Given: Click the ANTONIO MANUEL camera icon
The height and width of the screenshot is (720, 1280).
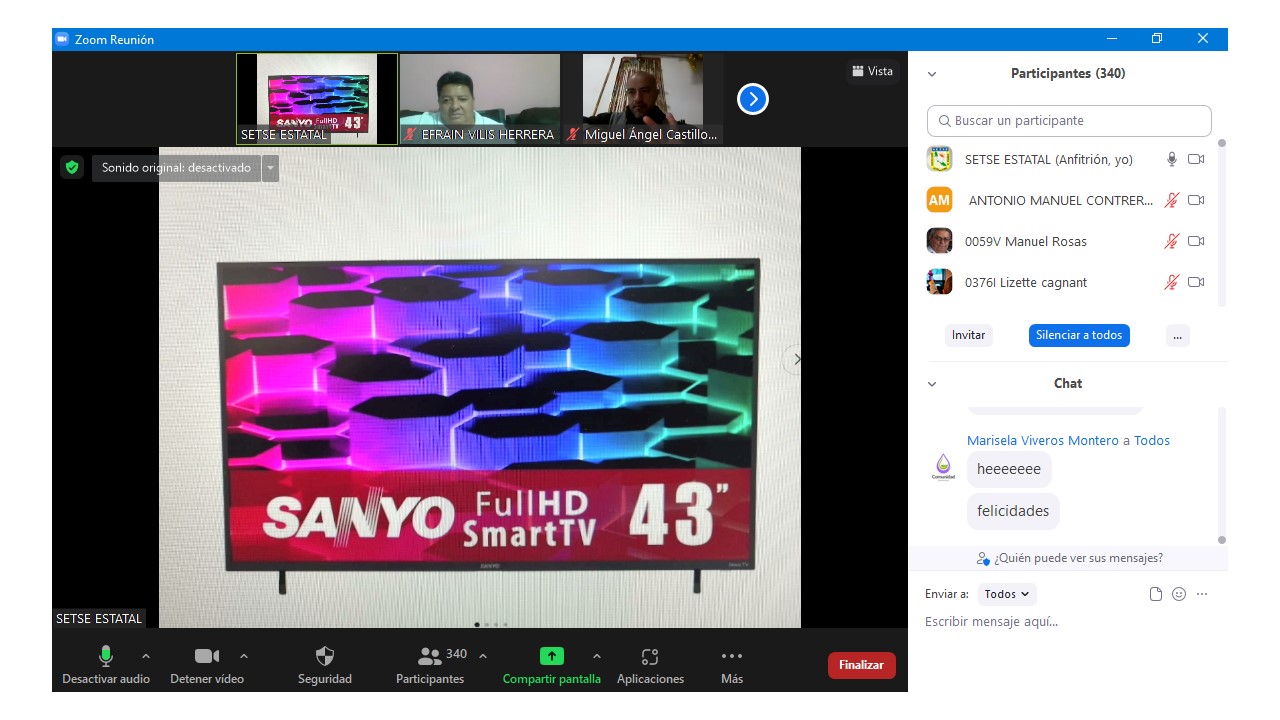Looking at the screenshot, I should 1196,200.
